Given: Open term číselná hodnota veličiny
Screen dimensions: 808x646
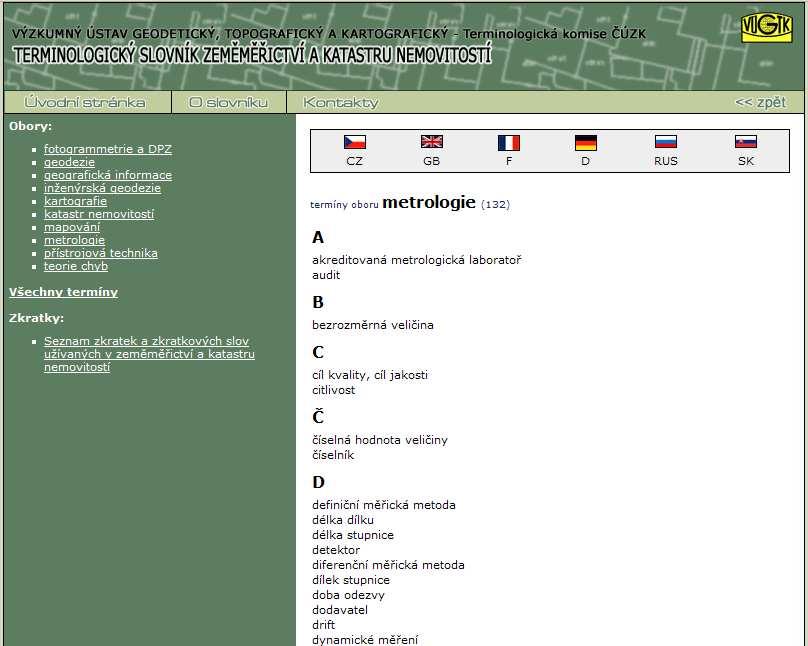Looking at the screenshot, I should click(380, 440).
